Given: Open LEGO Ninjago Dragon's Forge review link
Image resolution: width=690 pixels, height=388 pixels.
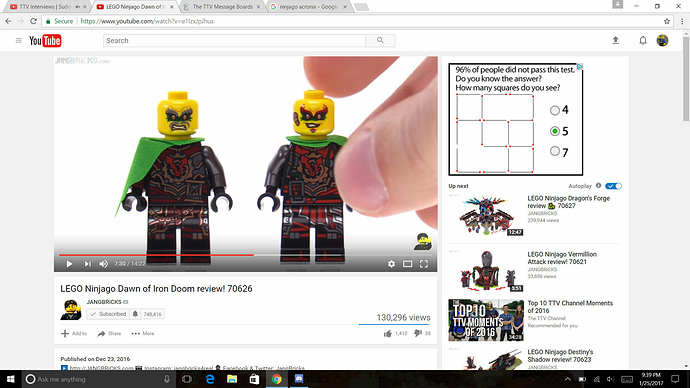Looking at the screenshot, I should point(569,202).
